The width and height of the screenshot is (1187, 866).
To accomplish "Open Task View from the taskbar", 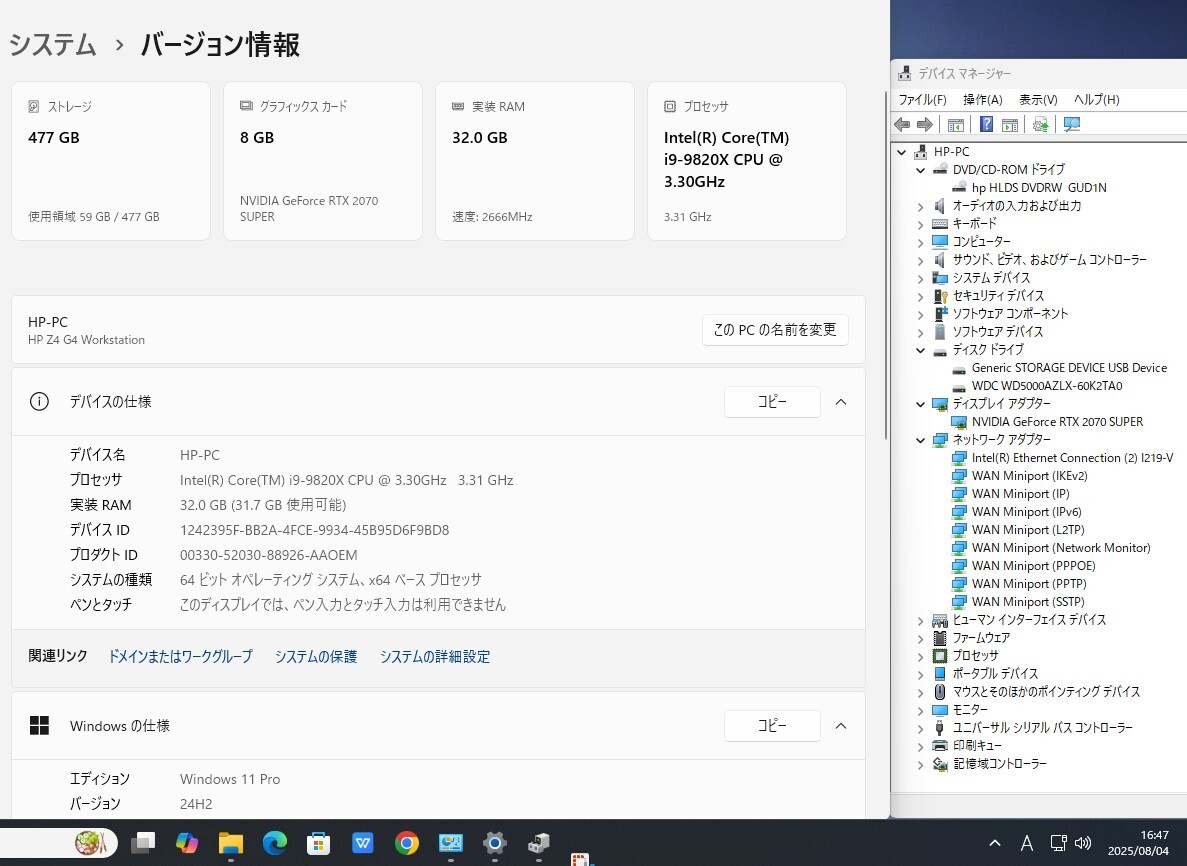I will 143,843.
